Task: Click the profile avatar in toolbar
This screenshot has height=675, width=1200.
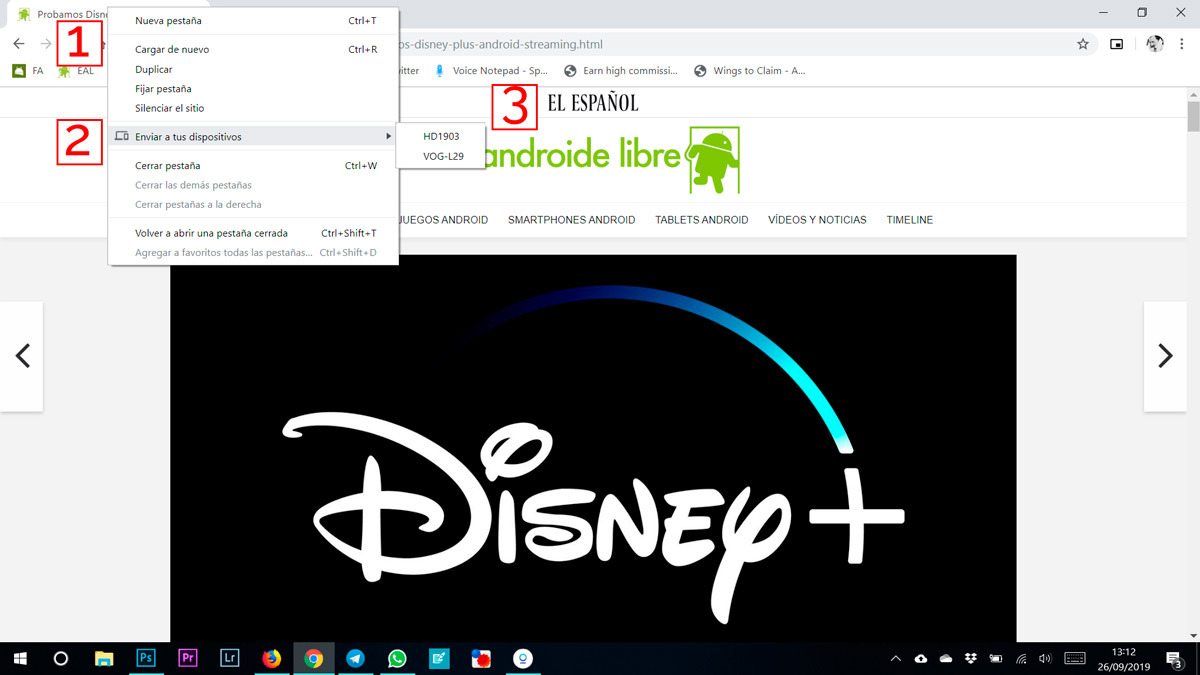Action: [1155, 44]
